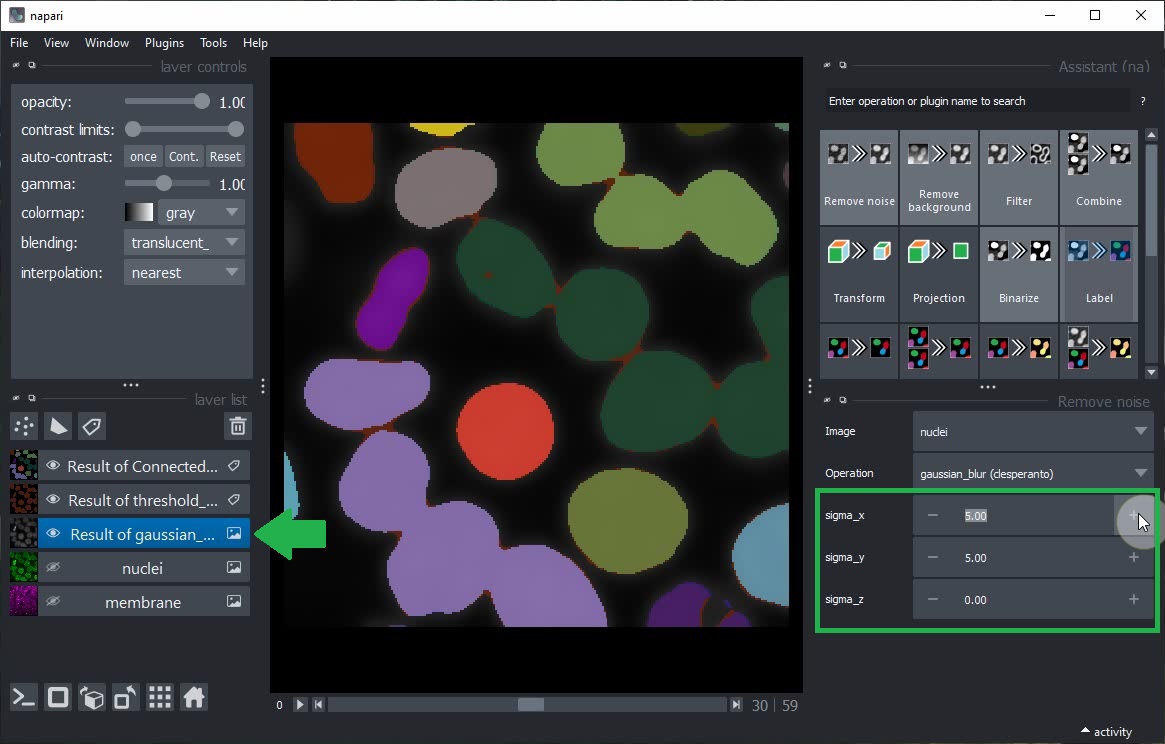Delete the selected layer with trash icon
This screenshot has width=1165, height=744.
(x=237, y=426)
